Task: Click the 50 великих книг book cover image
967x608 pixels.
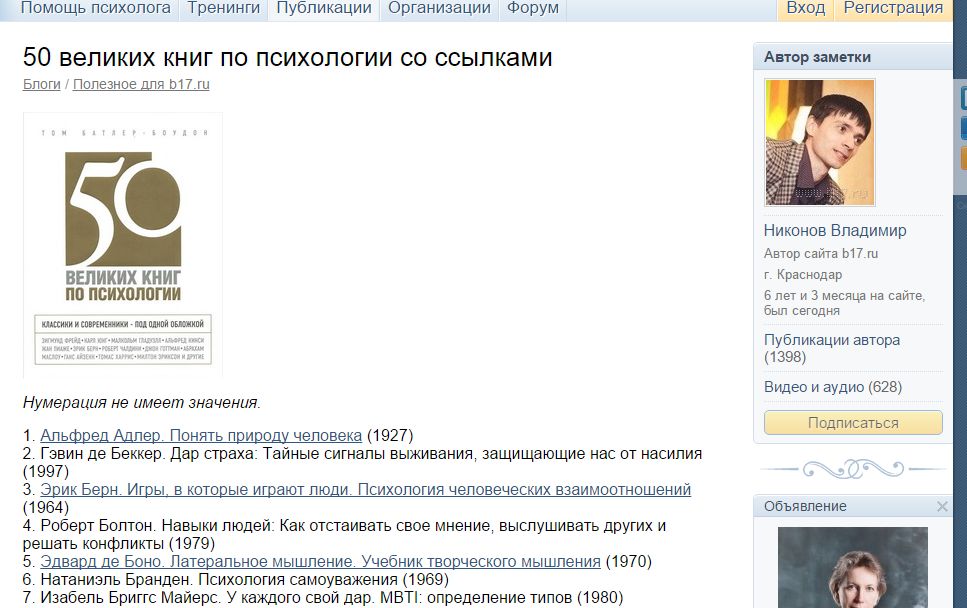Action: 123,245
